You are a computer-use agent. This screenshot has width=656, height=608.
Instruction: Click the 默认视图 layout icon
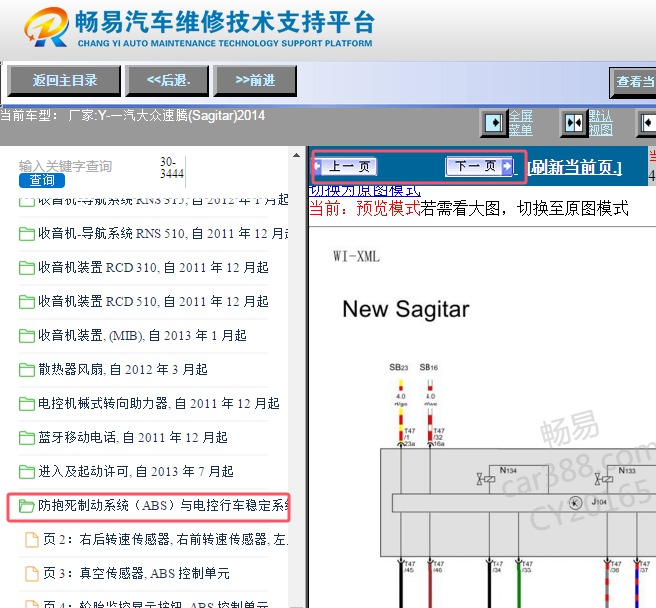pos(574,123)
